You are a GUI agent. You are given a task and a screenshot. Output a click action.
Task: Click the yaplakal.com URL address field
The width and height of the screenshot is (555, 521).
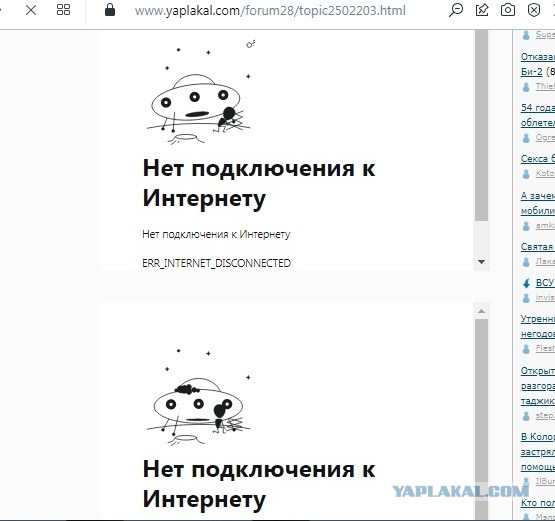[270, 11]
